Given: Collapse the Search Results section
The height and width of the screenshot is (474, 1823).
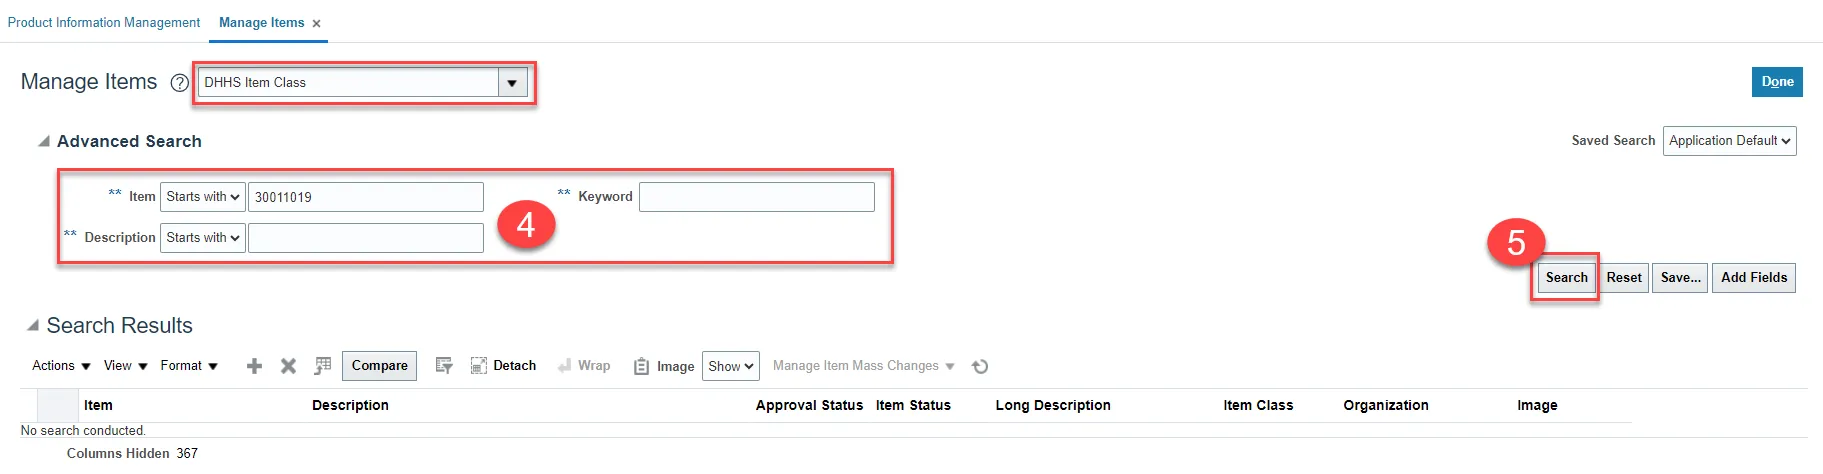Looking at the screenshot, I should click(x=33, y=326).
